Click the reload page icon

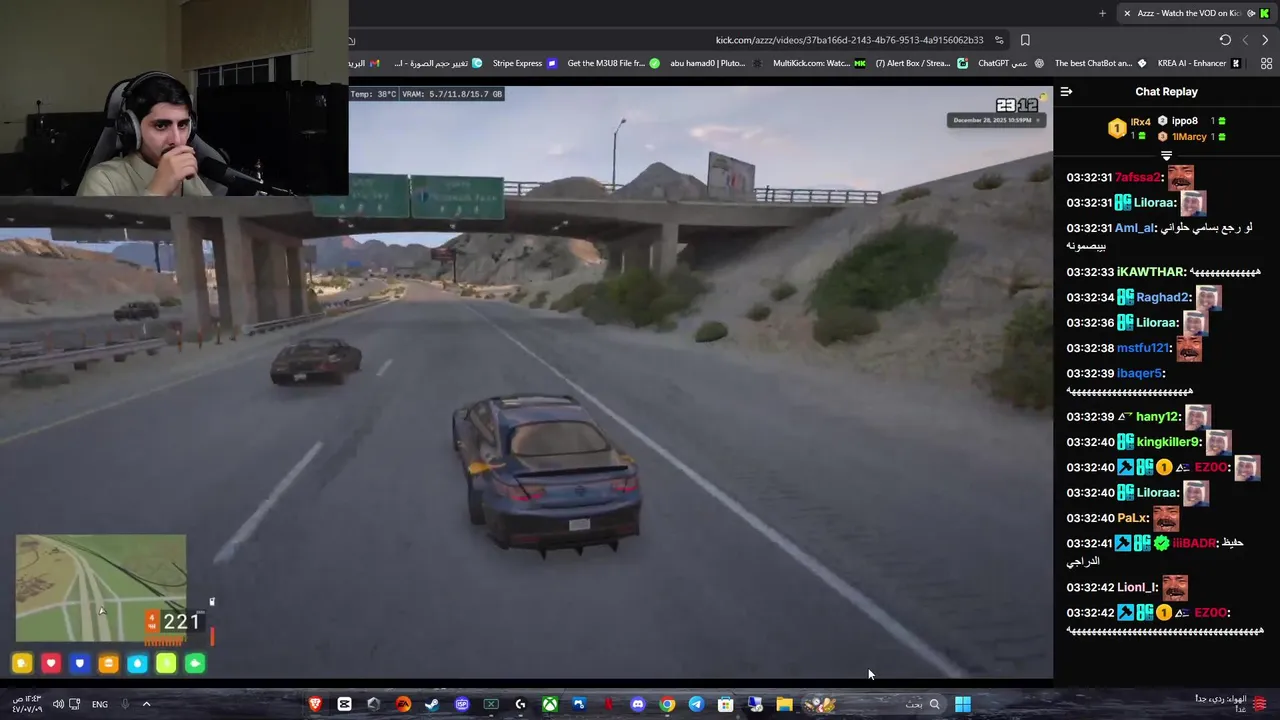pyautogui.click(x=1225, y=40)
